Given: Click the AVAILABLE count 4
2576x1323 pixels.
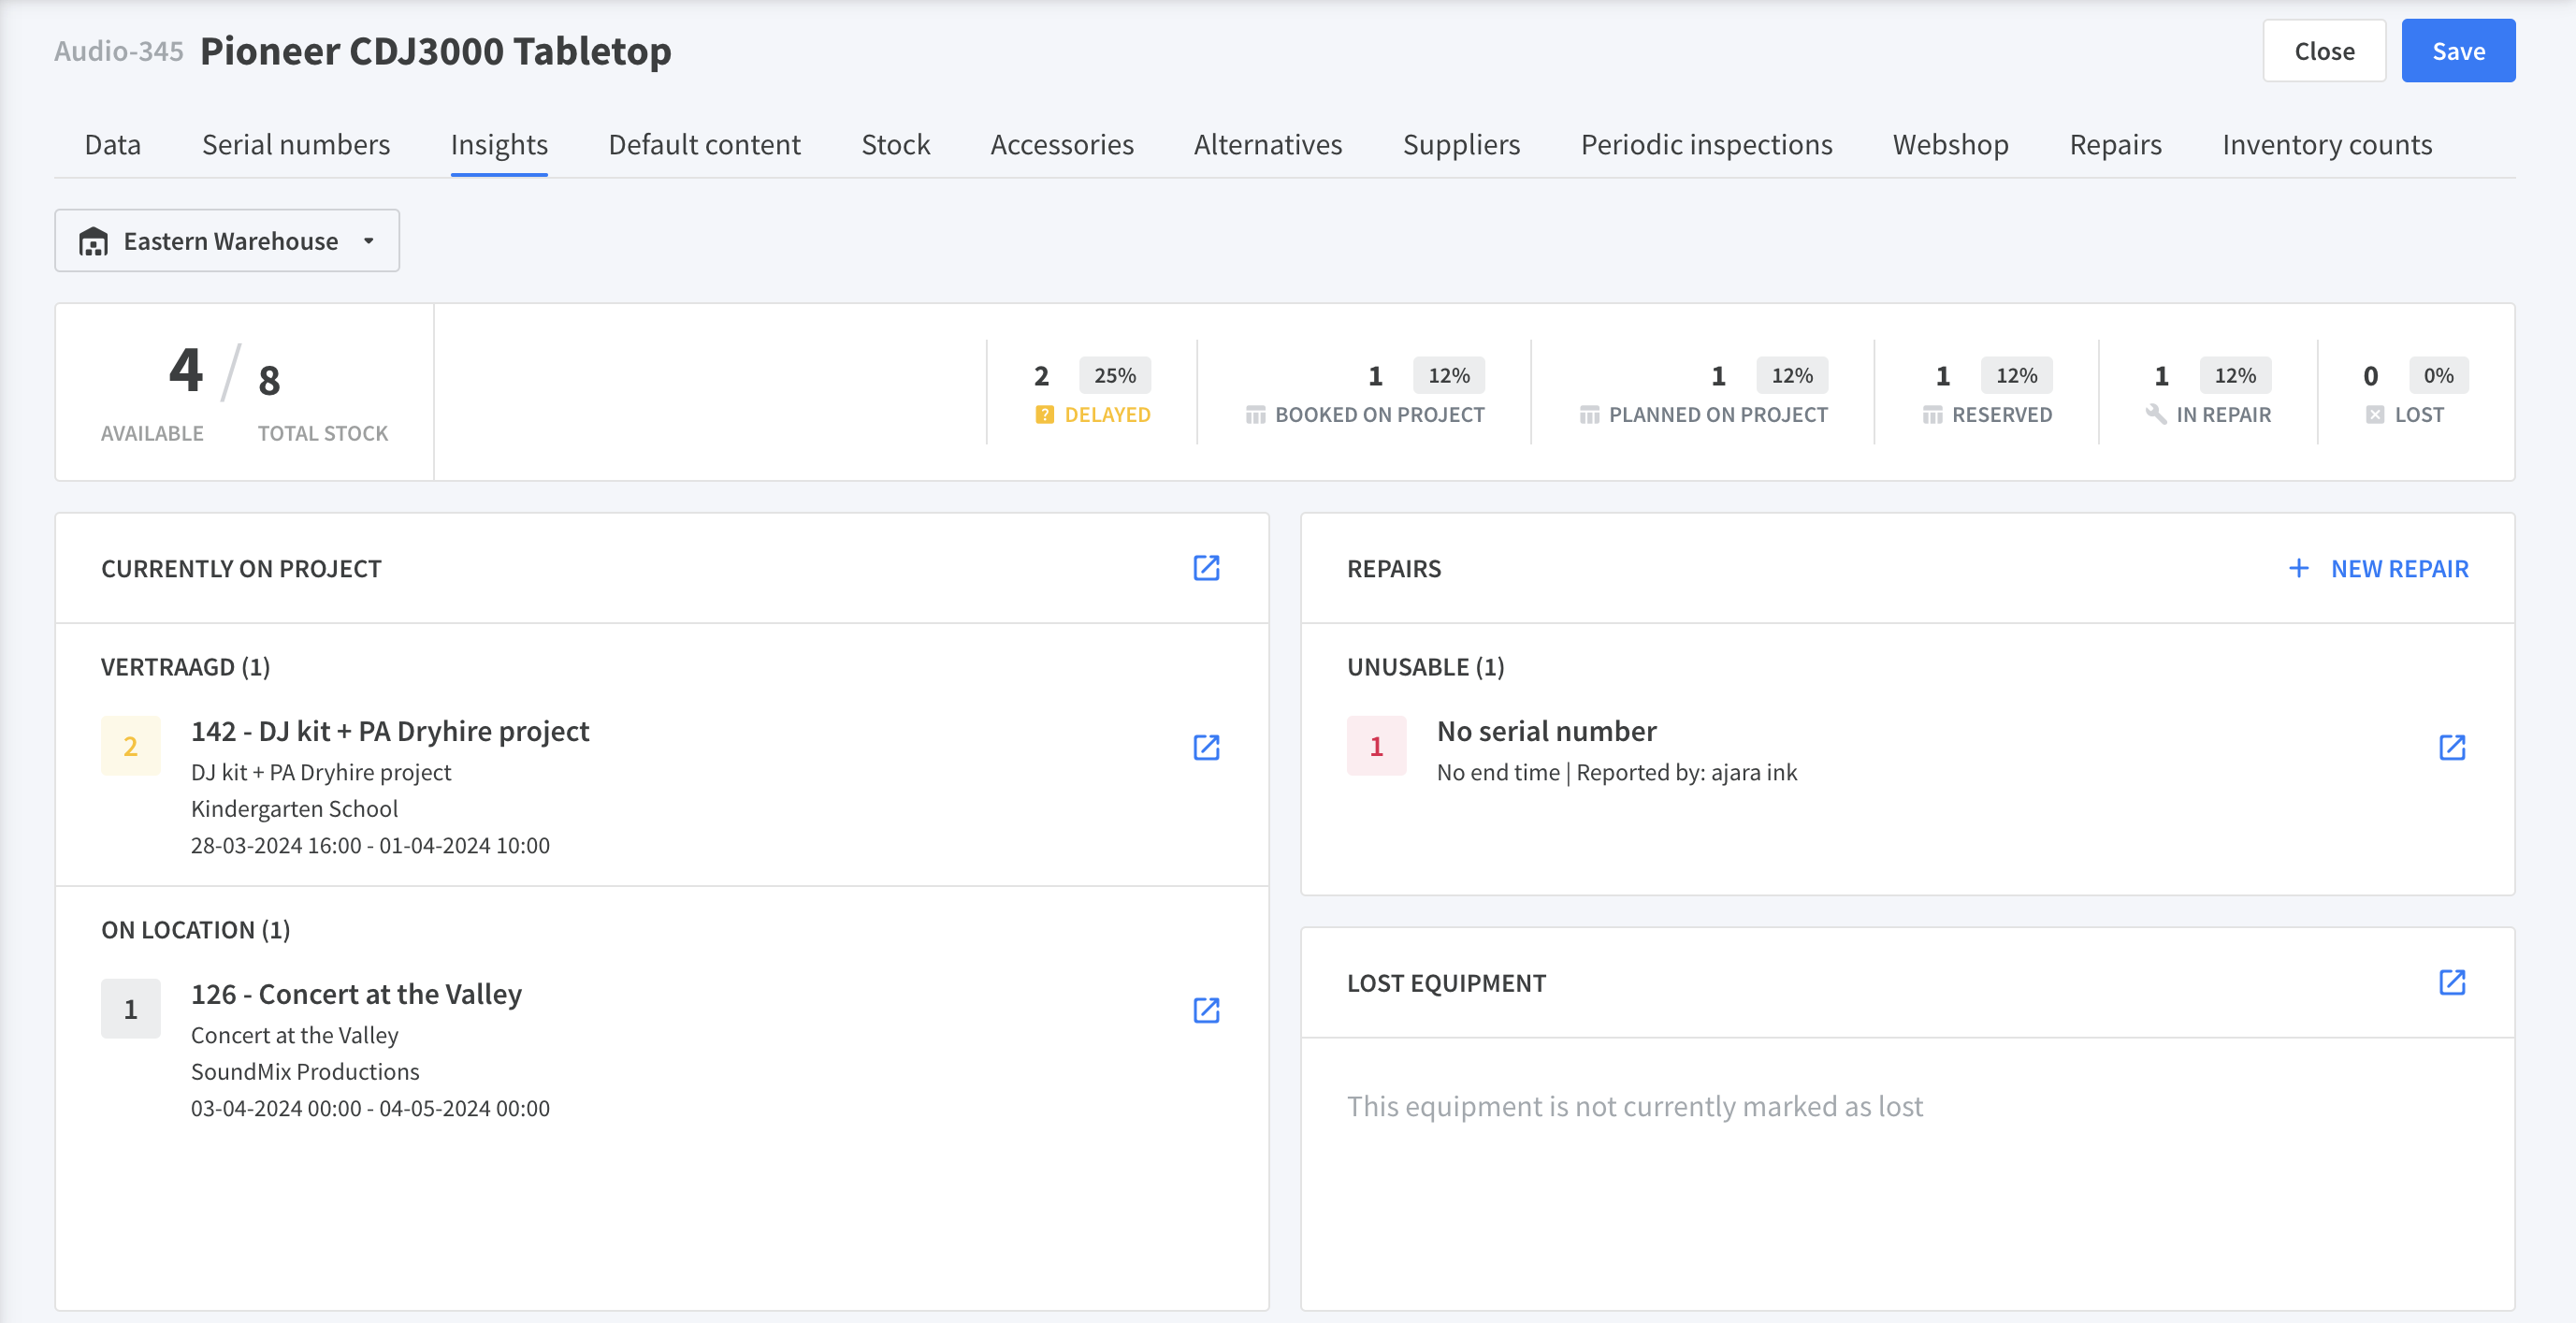Looking at the screenshot, I should (x=186, y=370).
